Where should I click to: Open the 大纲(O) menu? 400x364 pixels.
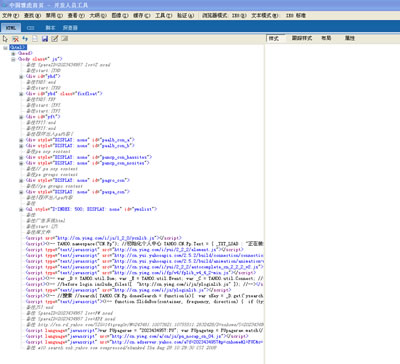pos(98,15)
